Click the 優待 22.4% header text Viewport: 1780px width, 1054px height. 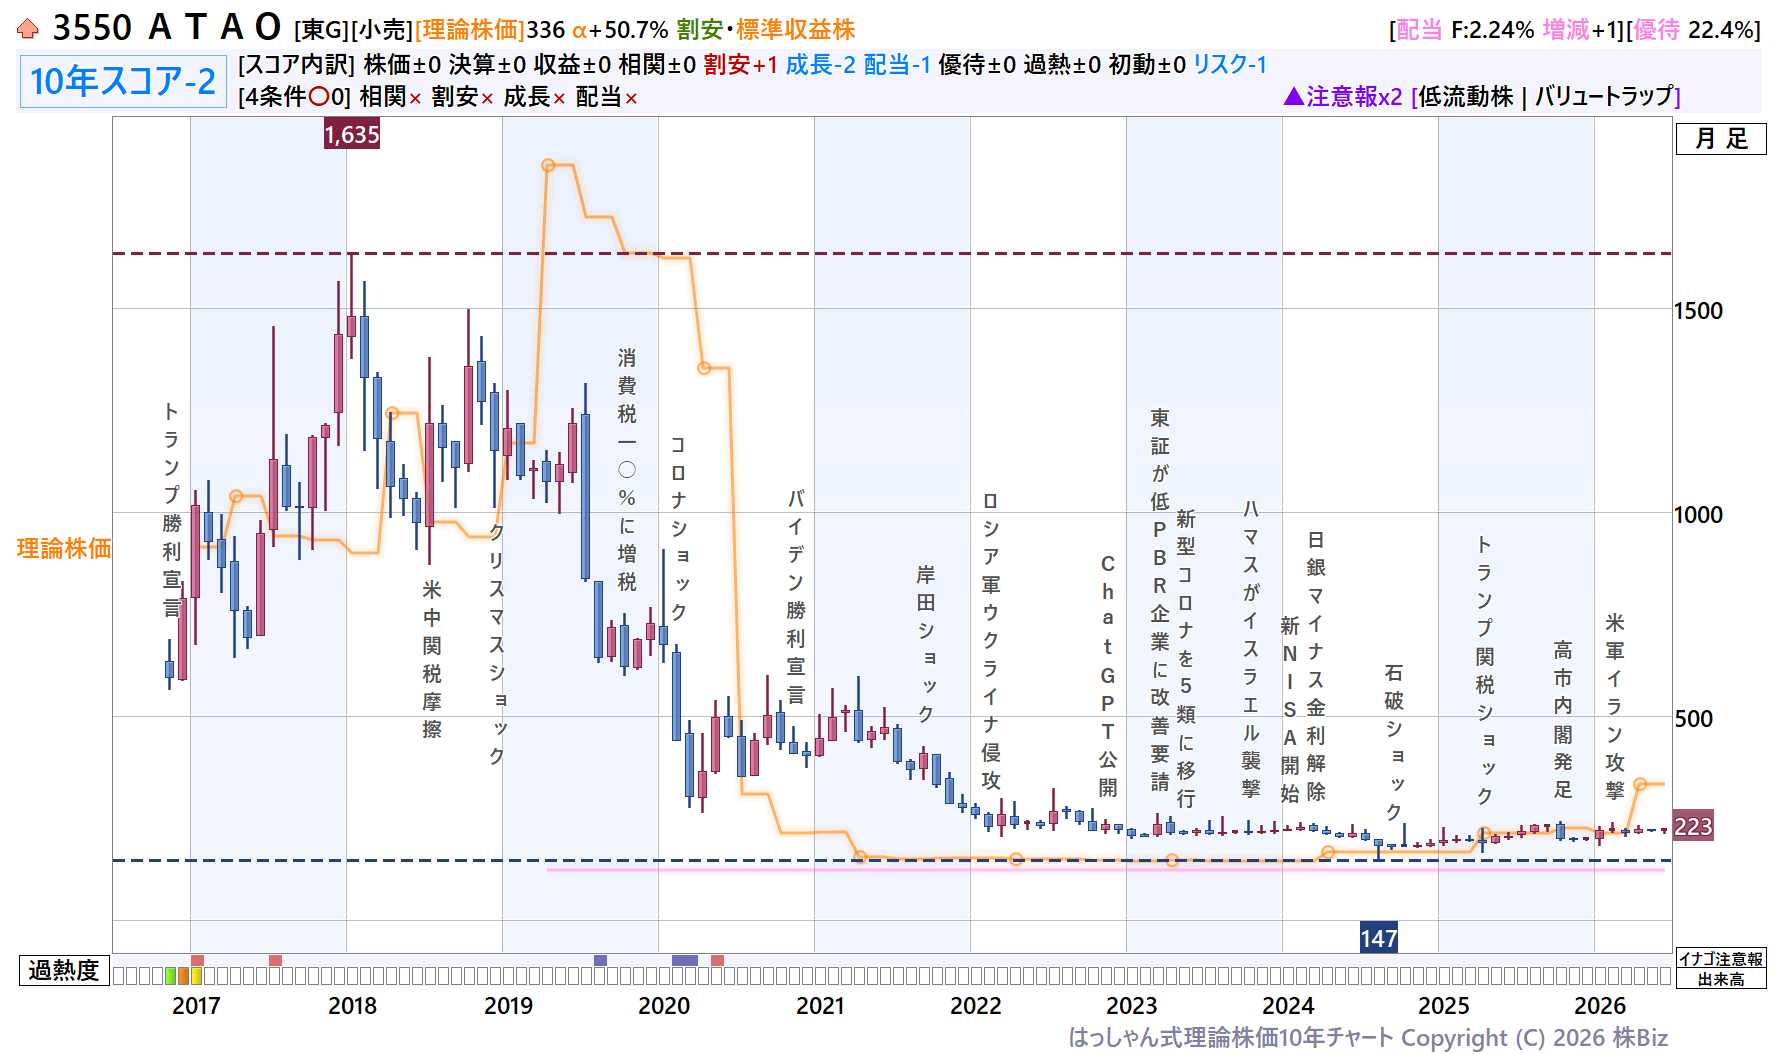click(x=1696, y=30)
